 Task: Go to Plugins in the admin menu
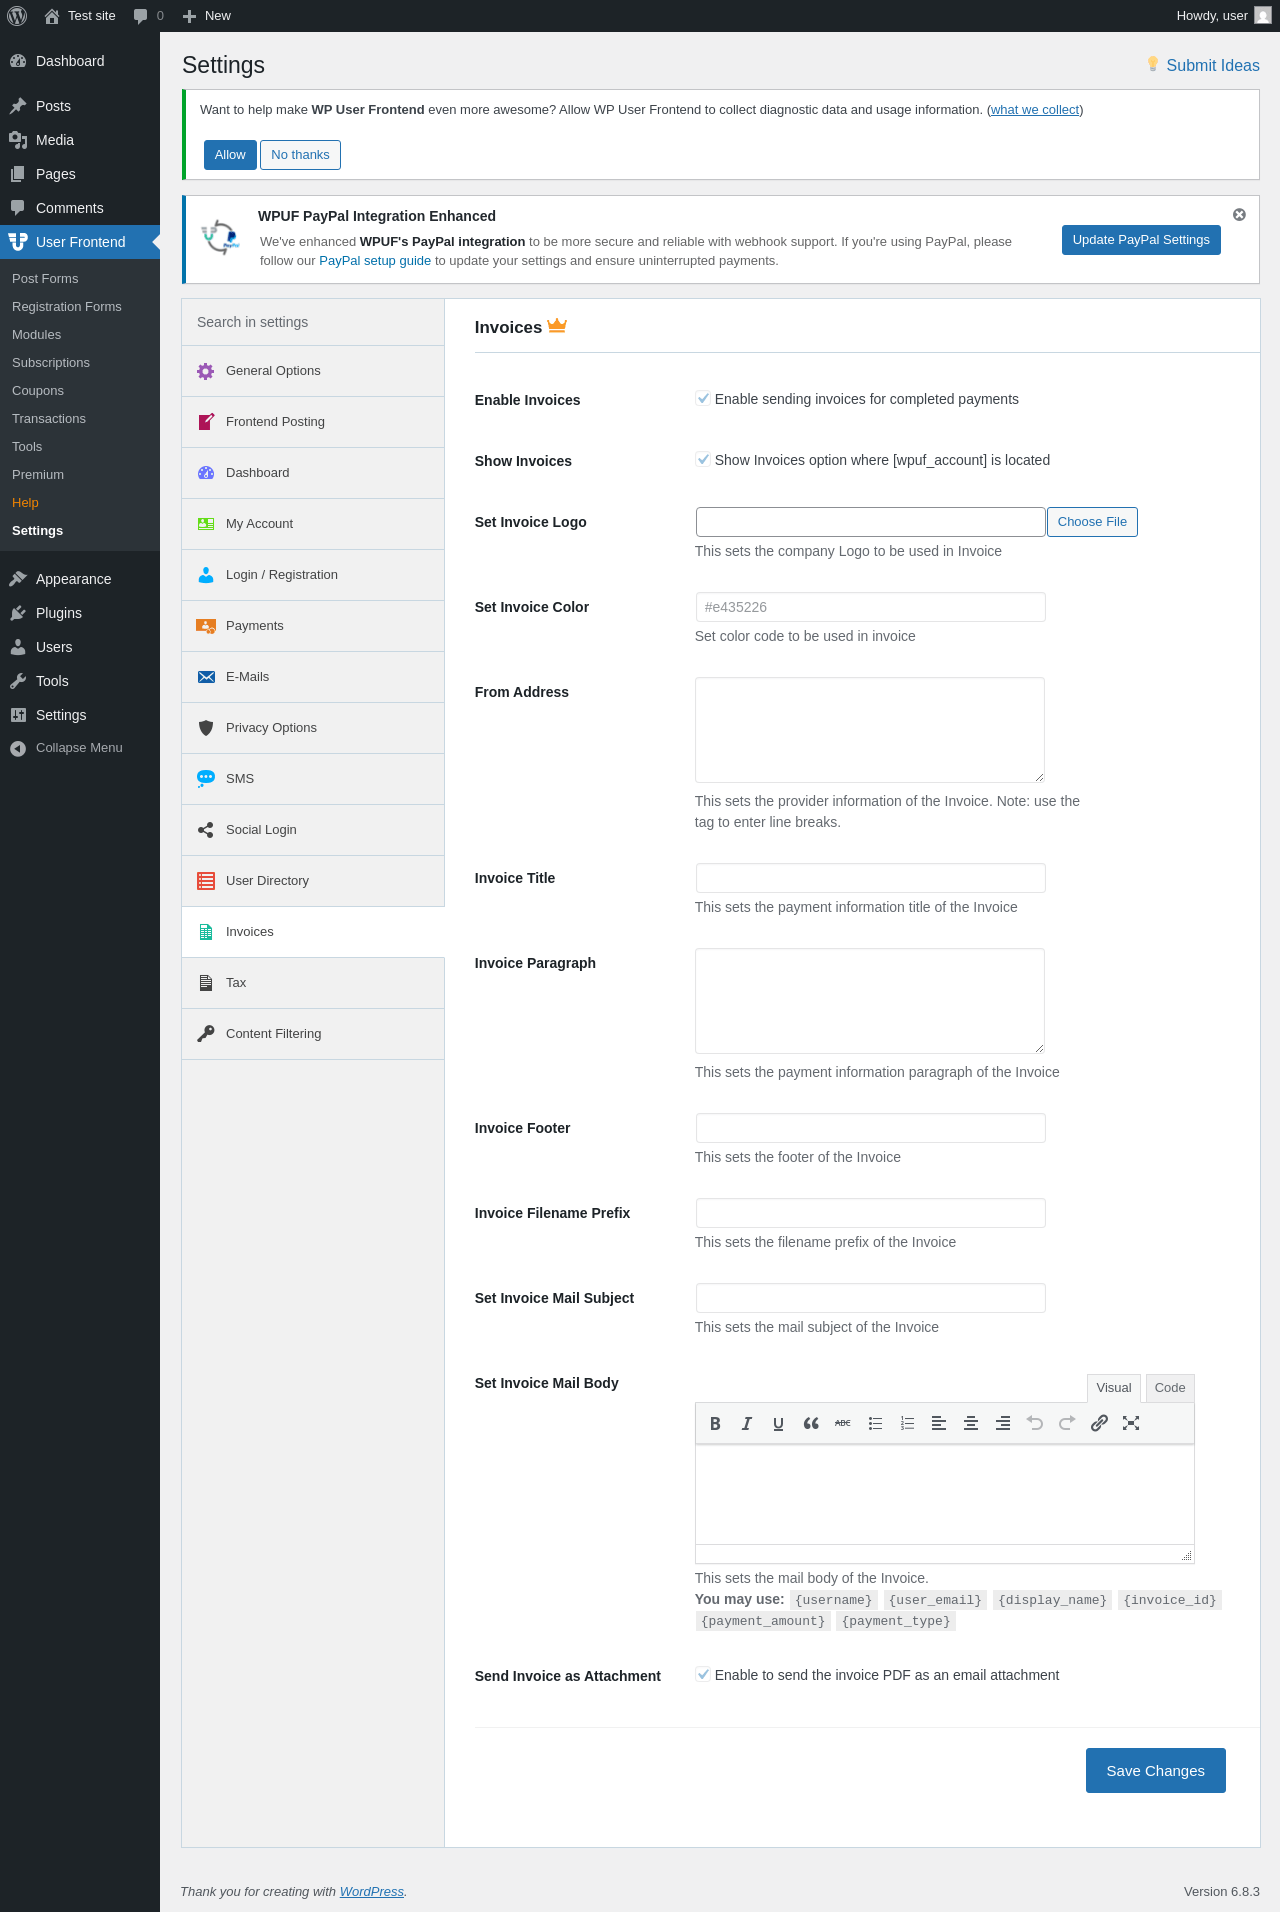pyautogui.click(x=80, y=613)
